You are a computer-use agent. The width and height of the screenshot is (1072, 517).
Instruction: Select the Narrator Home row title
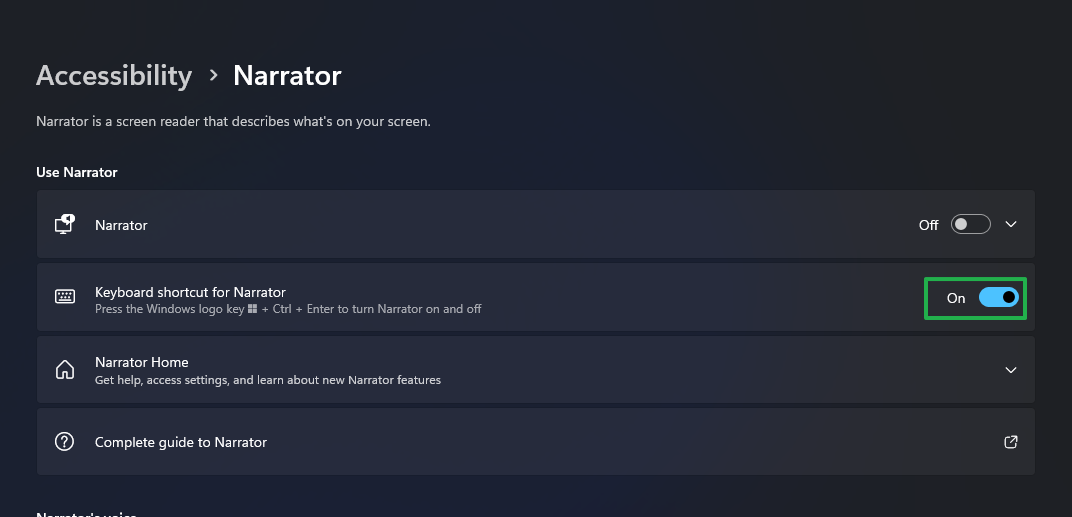pos(142,362)
